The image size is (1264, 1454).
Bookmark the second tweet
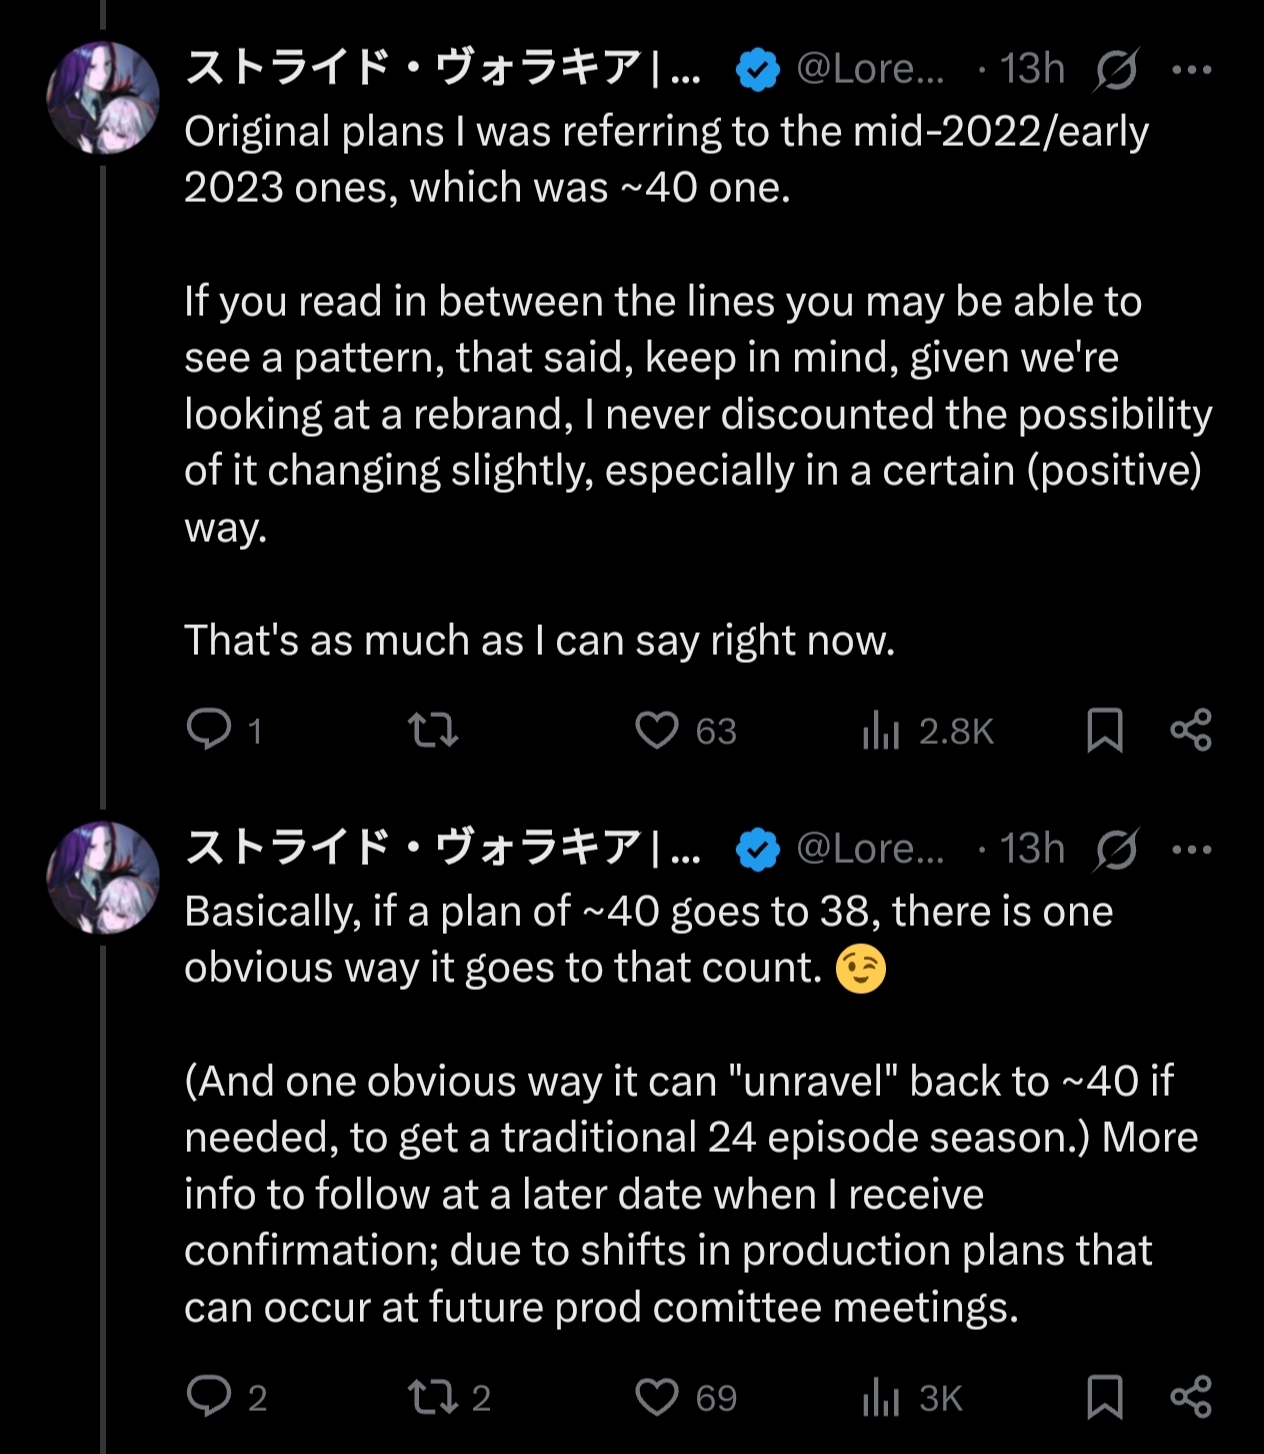tap(1105, 1396)
